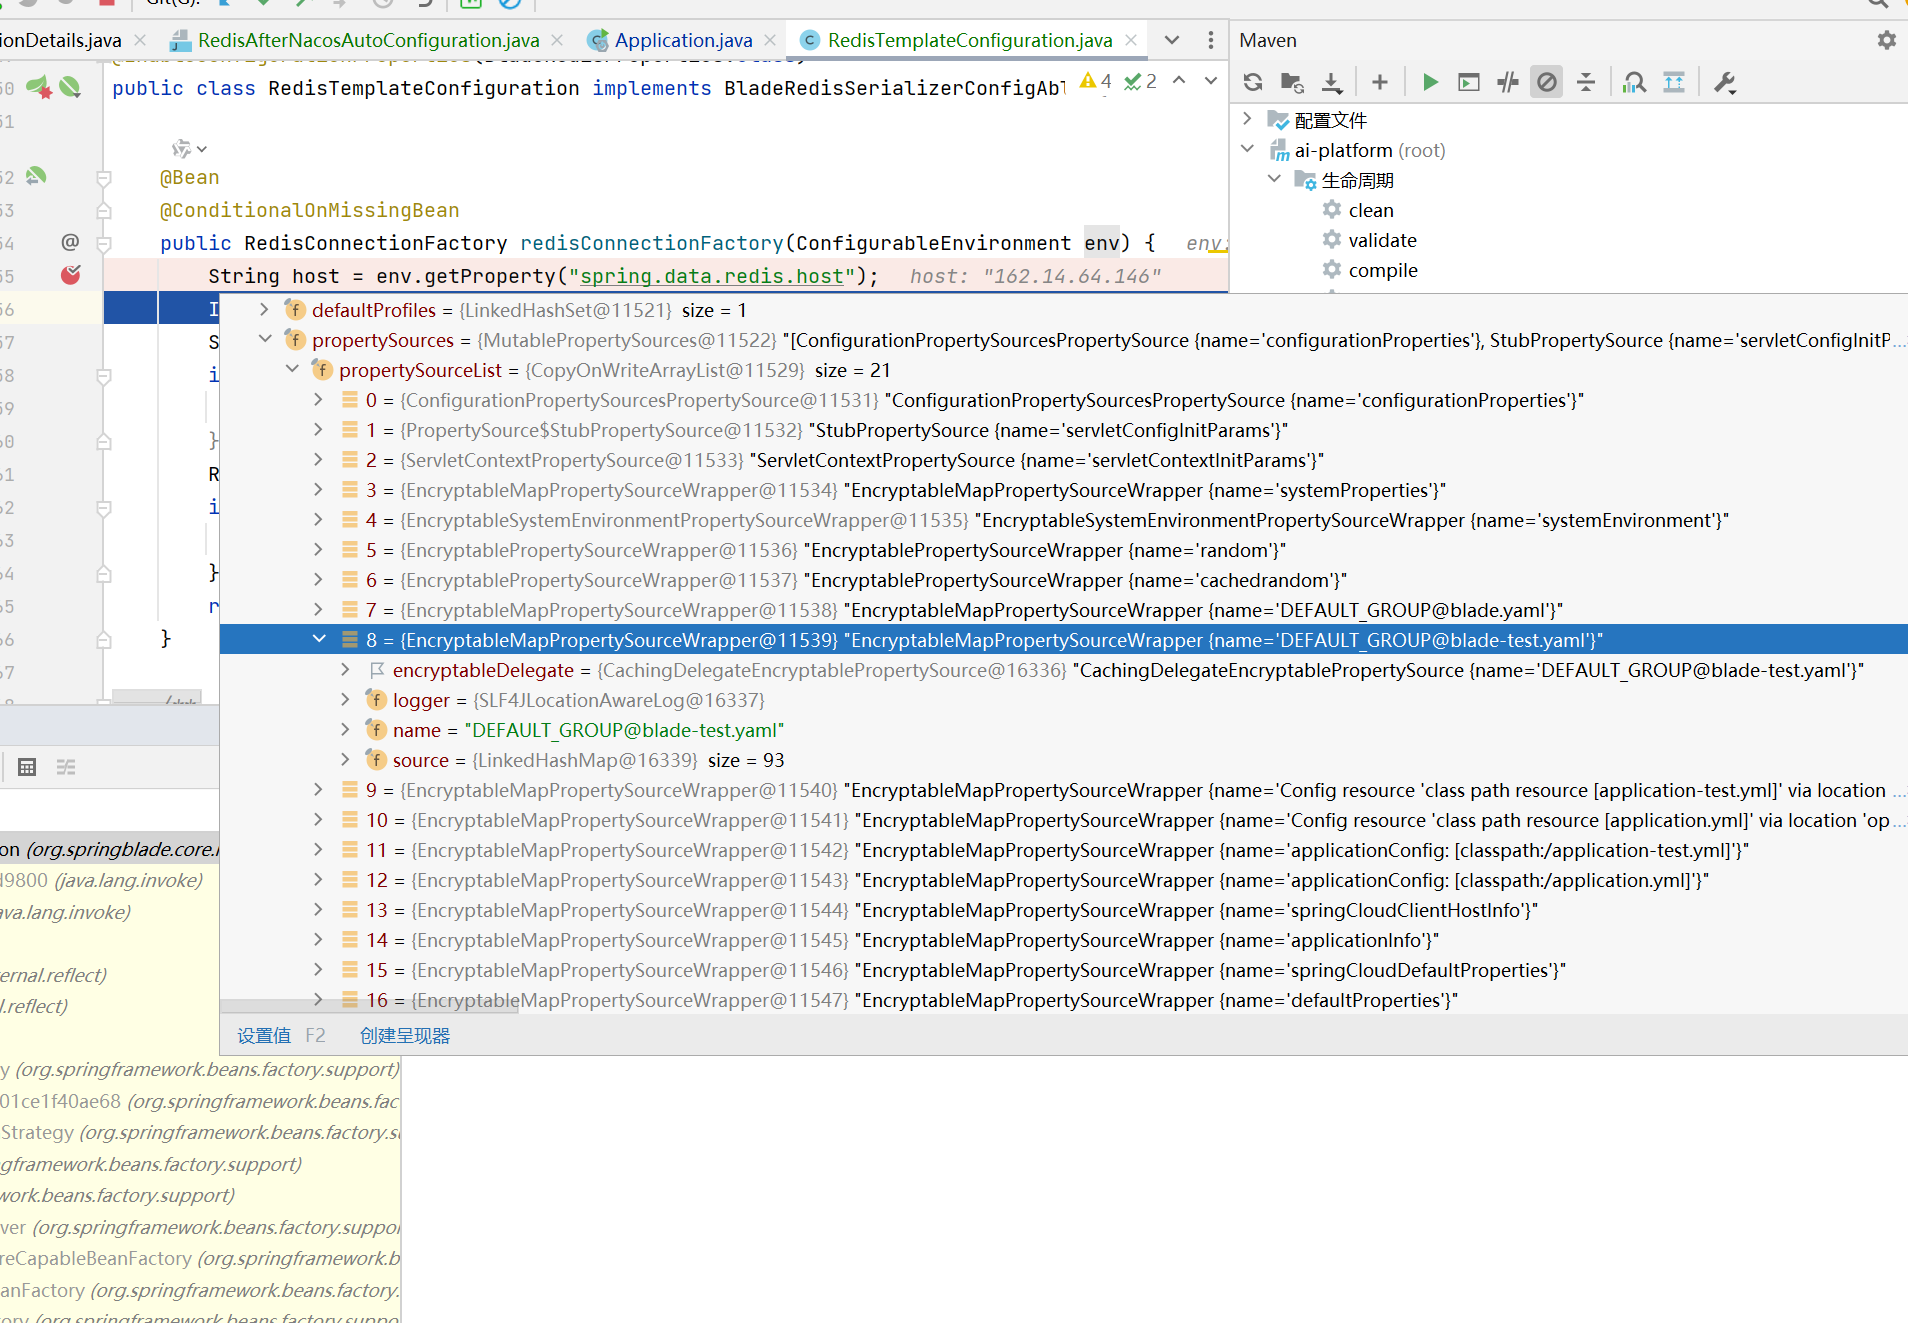The width and height of the screenshot is (1908, 1323).
Task: Close RedisAfterNacosAutoConfiguration.java tab
Action: coord(557,40)
